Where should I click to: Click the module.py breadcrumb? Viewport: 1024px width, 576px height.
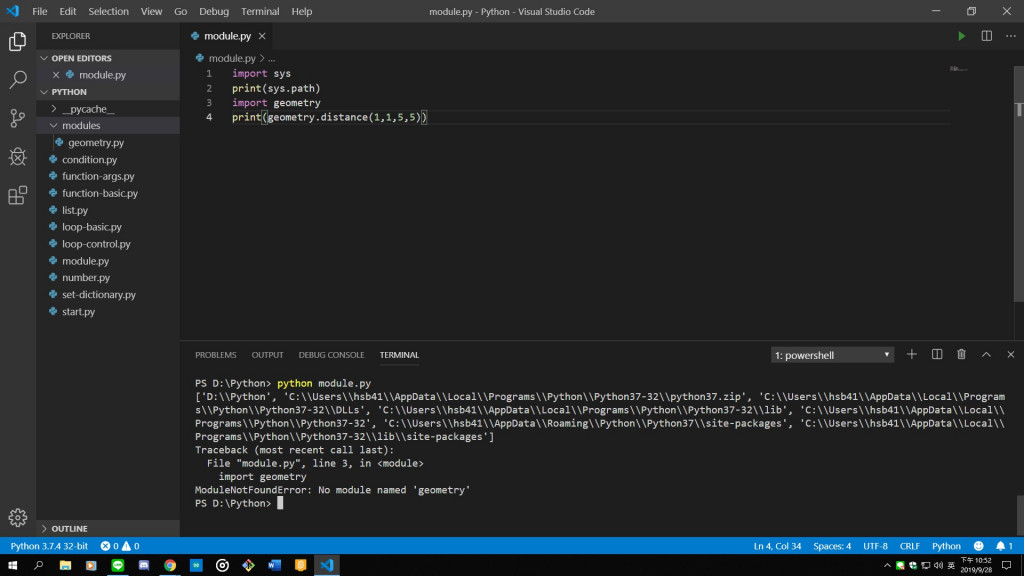pyautogui.click(x=232, y=58)
